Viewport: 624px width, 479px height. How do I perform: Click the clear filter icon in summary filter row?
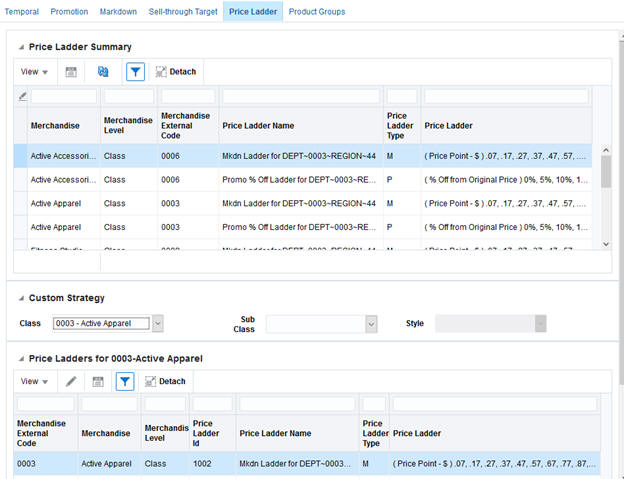pyautogui.click(x=23, y=96)
